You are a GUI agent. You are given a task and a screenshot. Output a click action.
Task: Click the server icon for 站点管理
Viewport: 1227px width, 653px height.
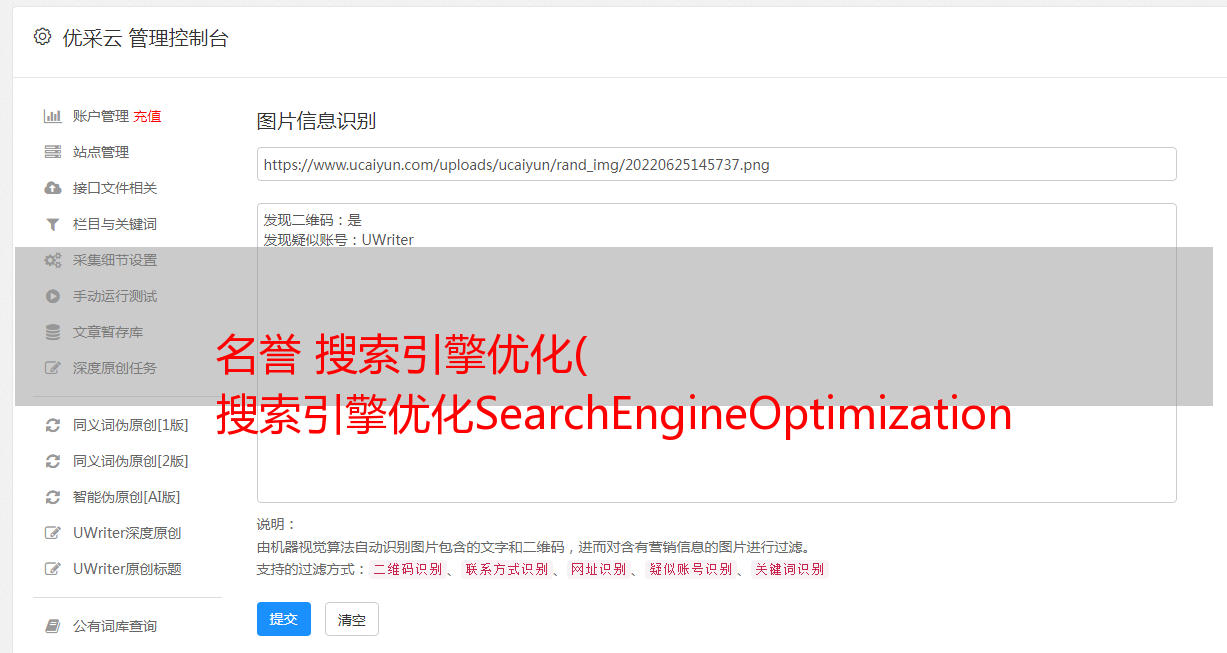pyautogui.click(x=53, y=152)
